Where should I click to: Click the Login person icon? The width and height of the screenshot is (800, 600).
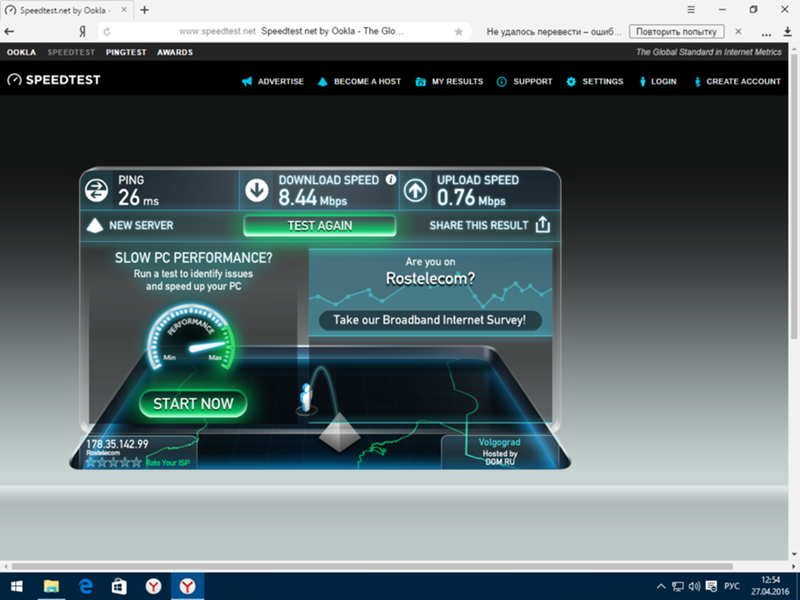click(x=642, y=82)
